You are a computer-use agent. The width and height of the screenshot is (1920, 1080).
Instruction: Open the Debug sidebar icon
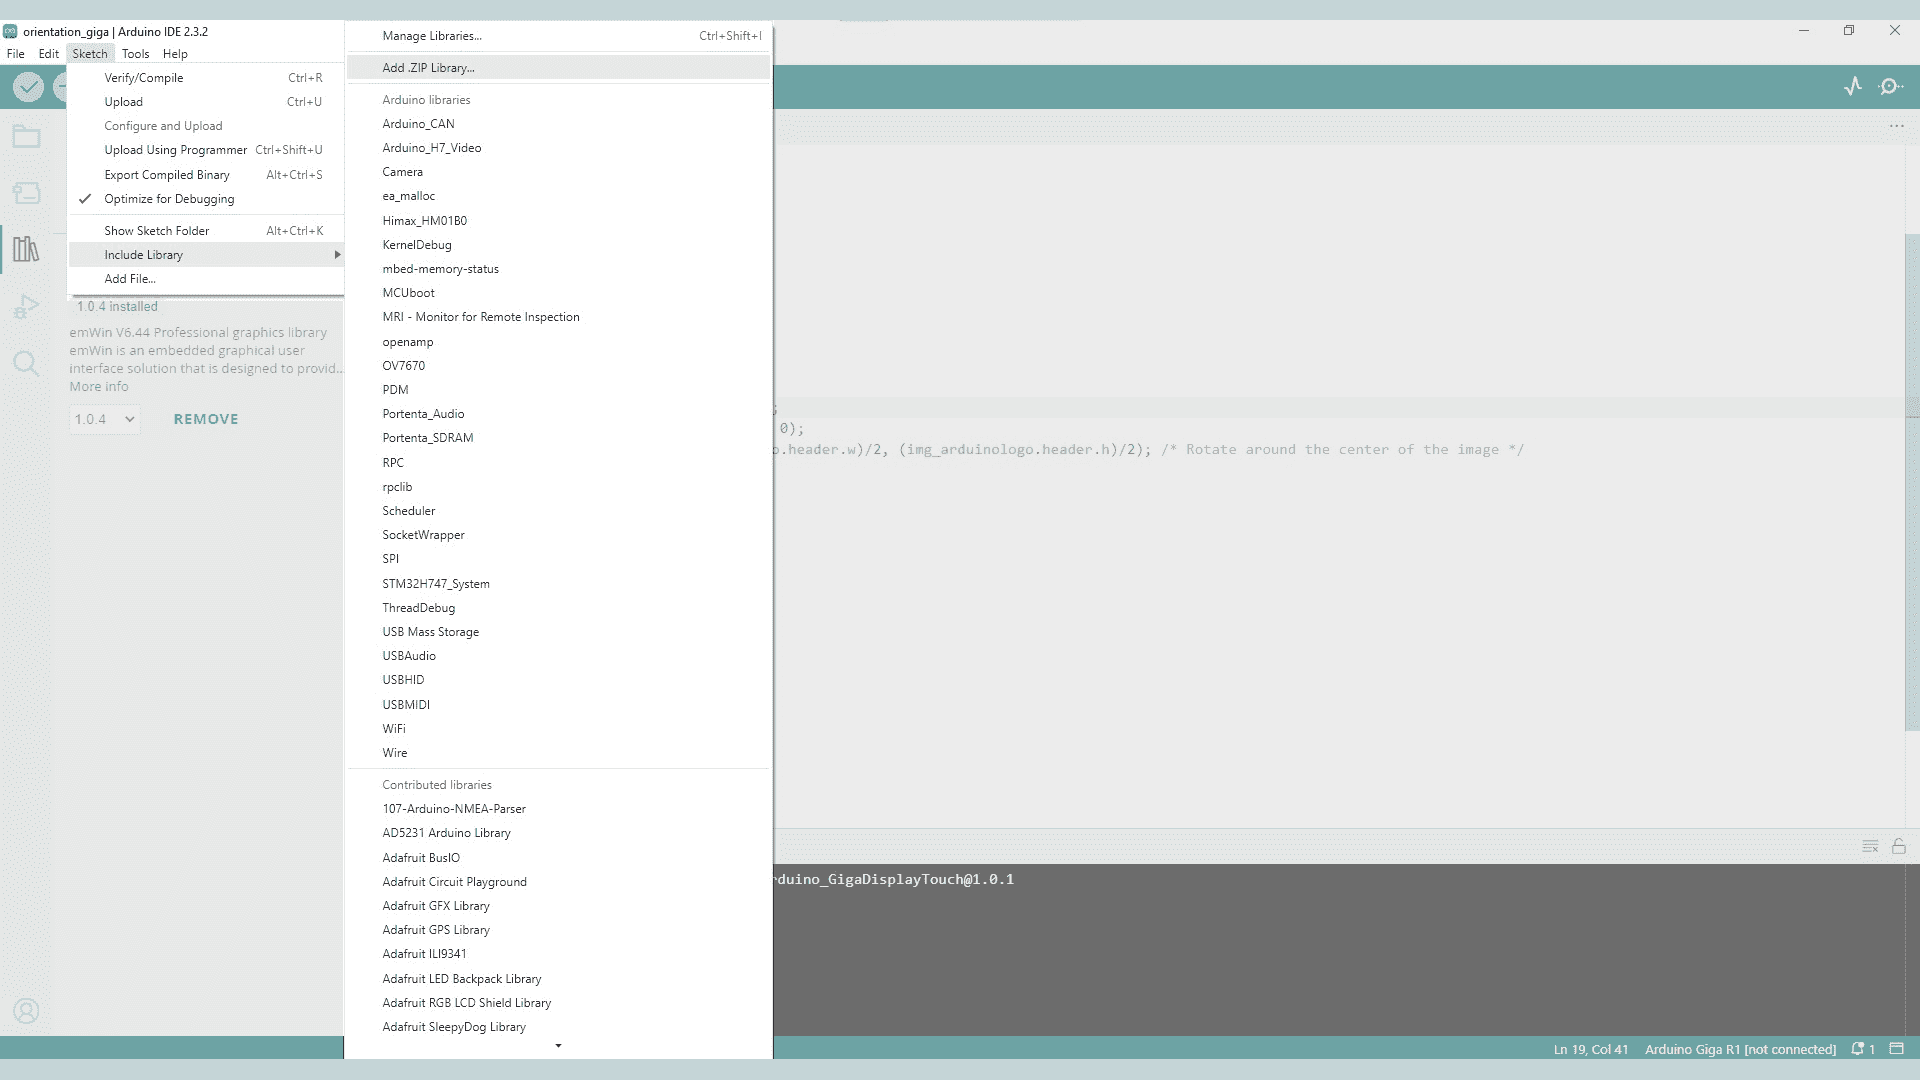point(27,306)
